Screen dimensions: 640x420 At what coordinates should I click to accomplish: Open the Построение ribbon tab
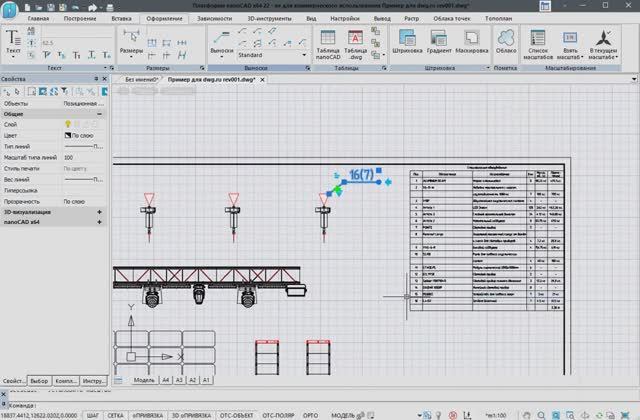[x=80, y=18]
